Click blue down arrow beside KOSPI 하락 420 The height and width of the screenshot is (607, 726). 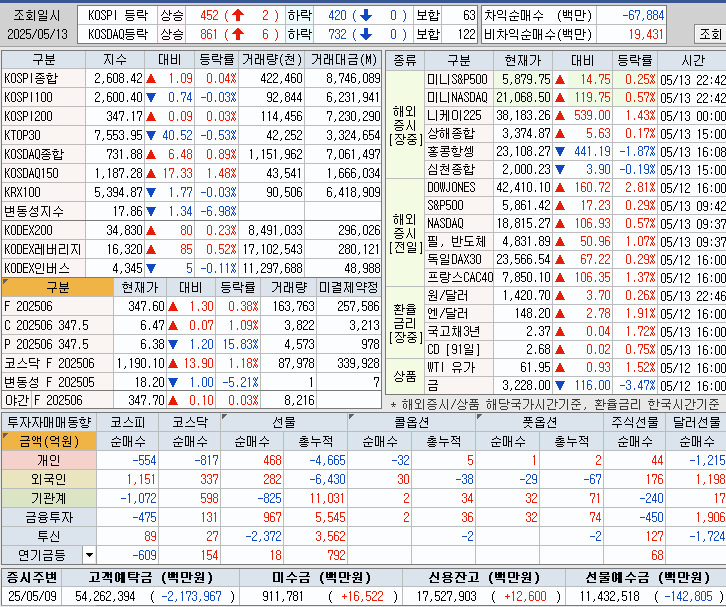coord(366,16)
